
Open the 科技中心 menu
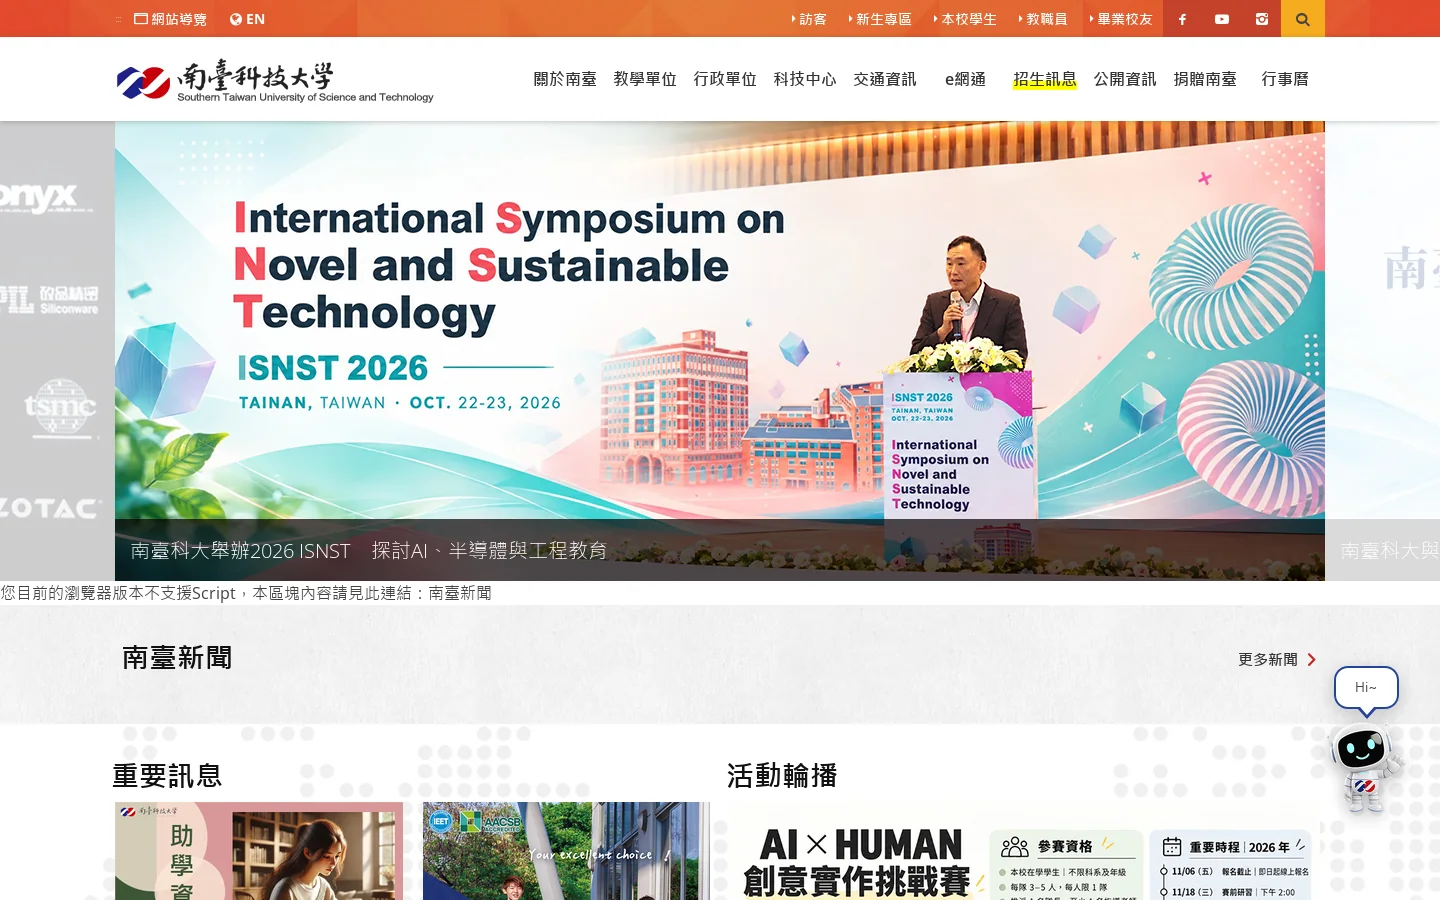point(805,79)
